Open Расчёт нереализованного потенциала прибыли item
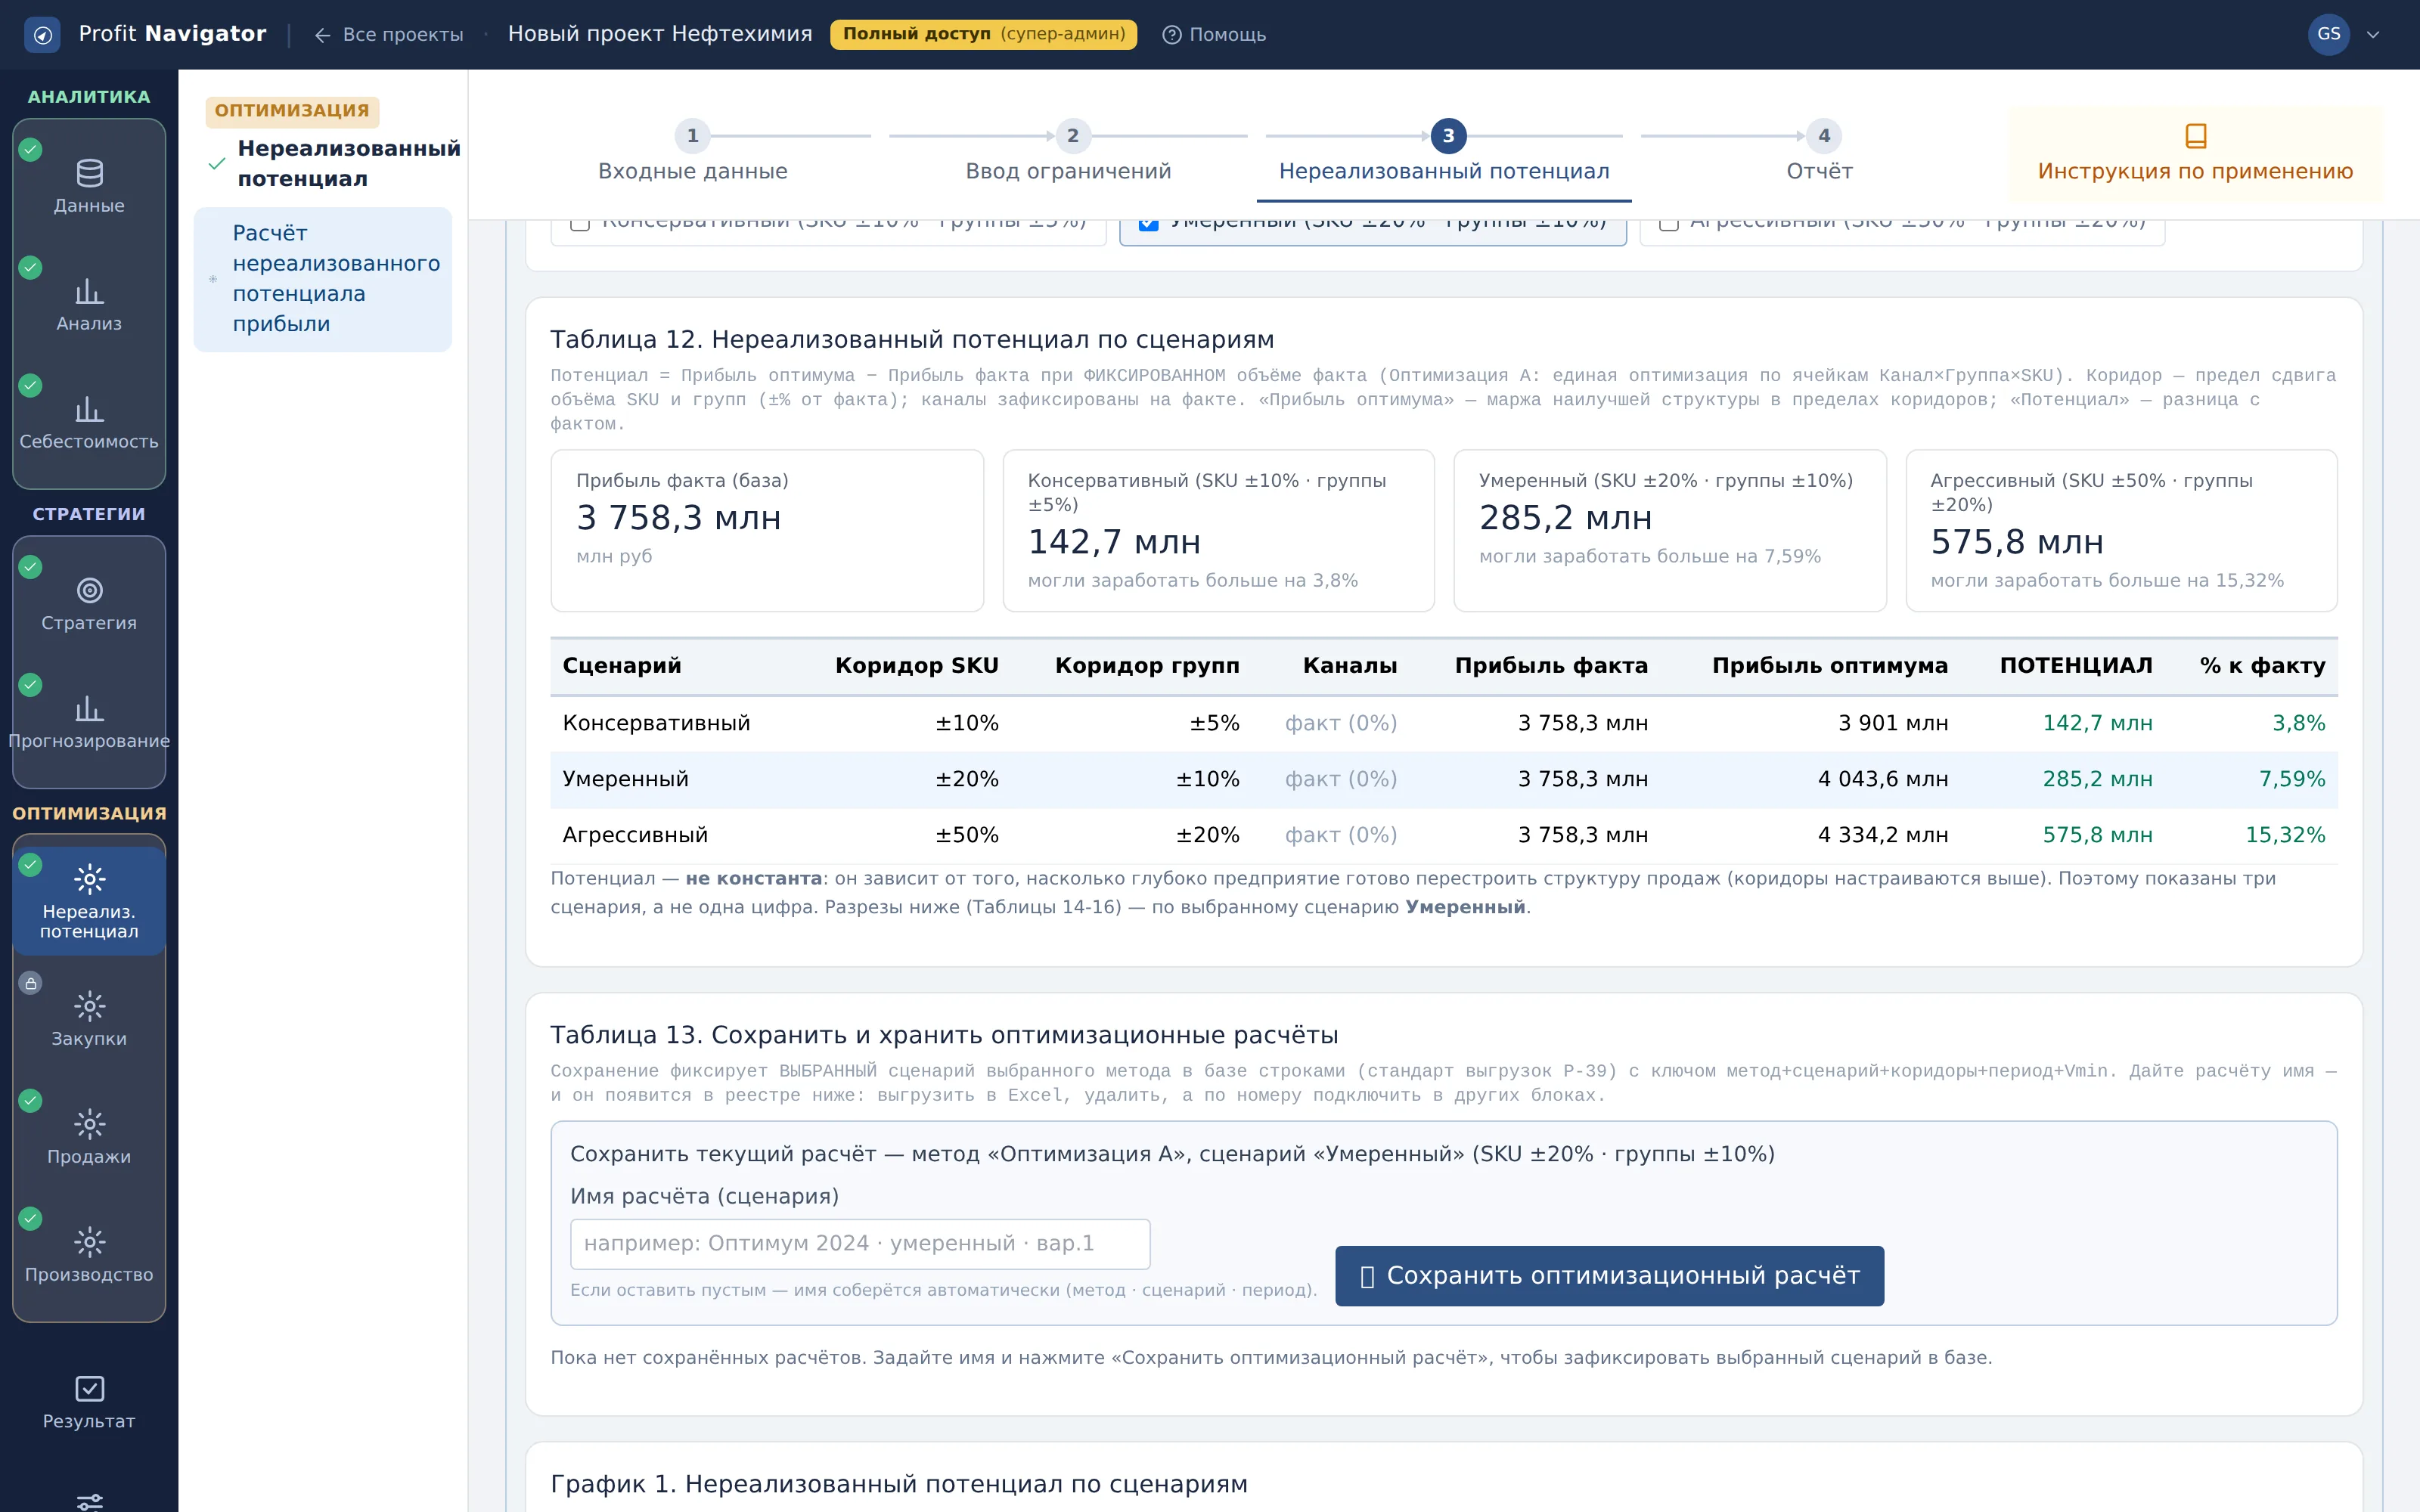This screenshot has width=2420, height=1512. click(x=322, y=279)
